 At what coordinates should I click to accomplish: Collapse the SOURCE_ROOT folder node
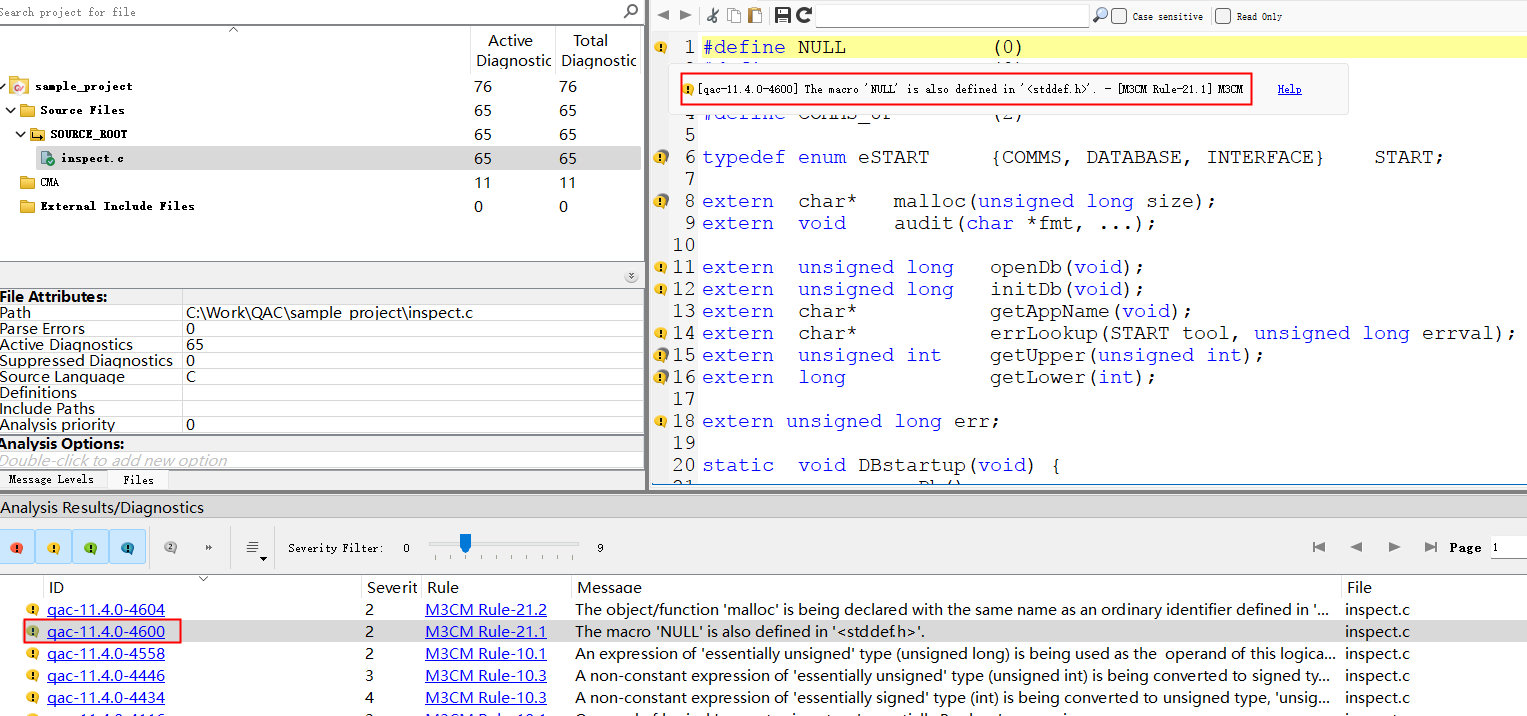(x=21, y=134)
